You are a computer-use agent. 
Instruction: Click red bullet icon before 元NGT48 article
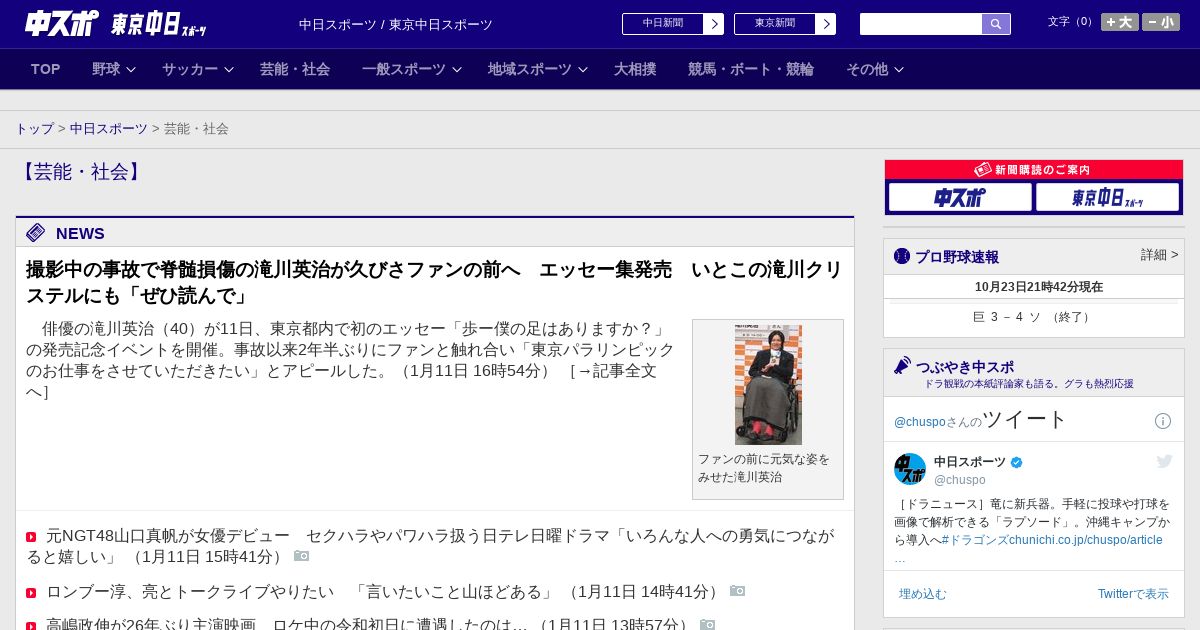[x=31, y=537]
